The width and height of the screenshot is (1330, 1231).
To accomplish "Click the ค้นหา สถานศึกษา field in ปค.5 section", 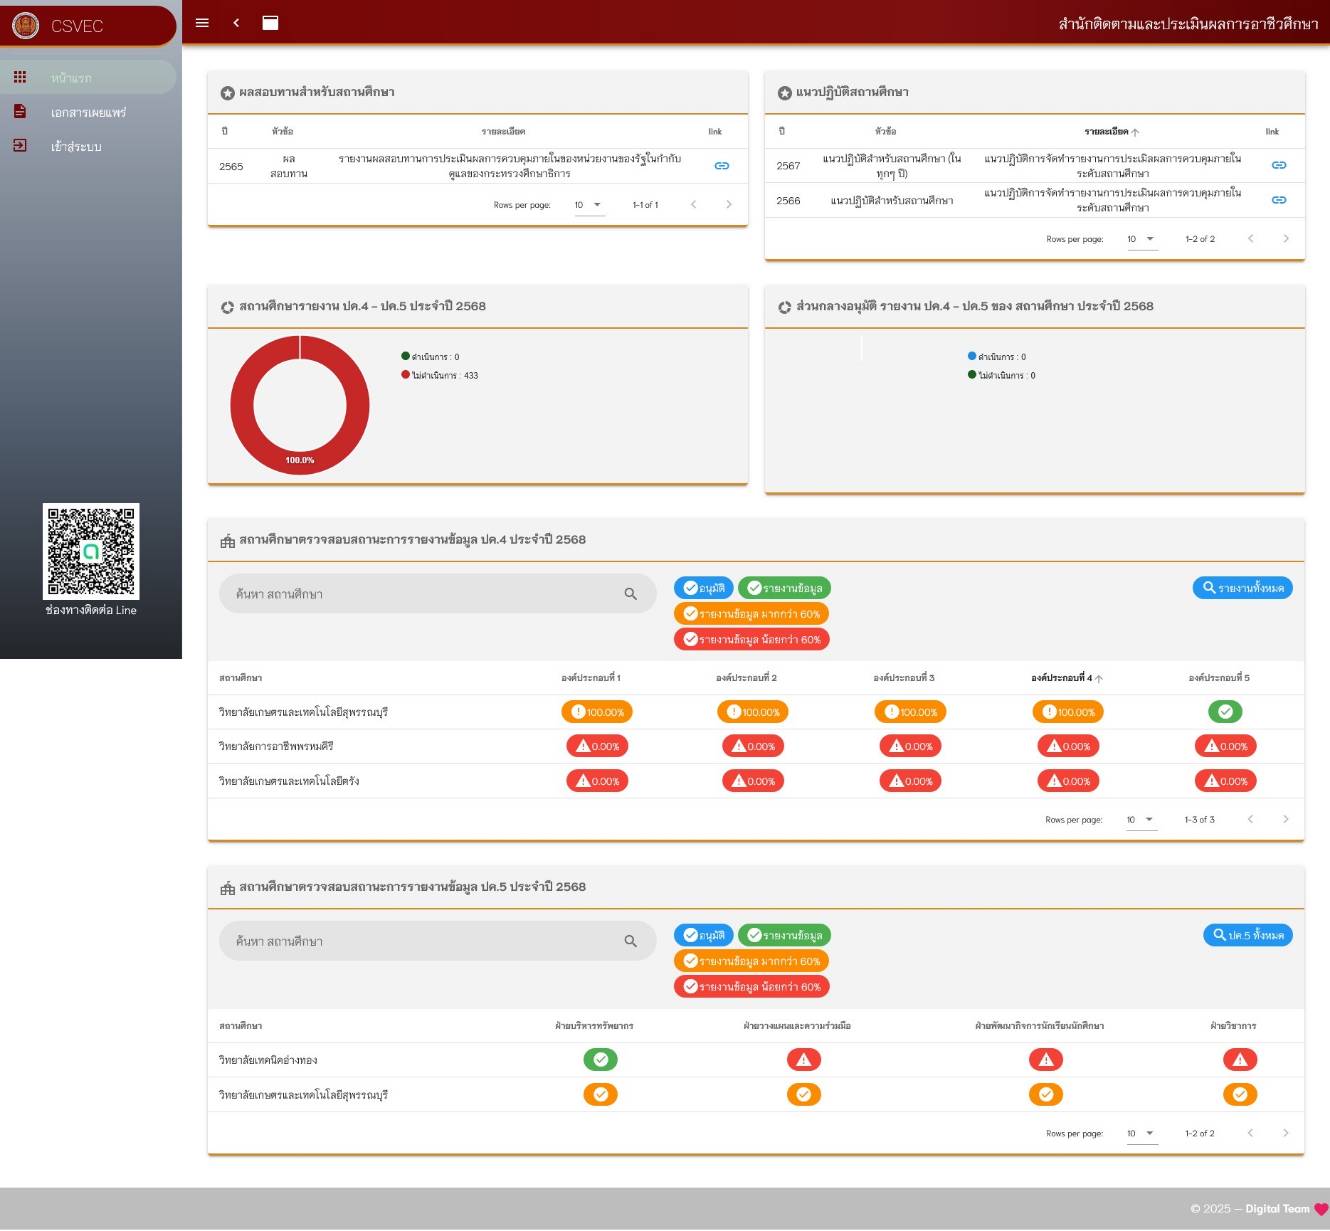I will (x=420, y=941).
